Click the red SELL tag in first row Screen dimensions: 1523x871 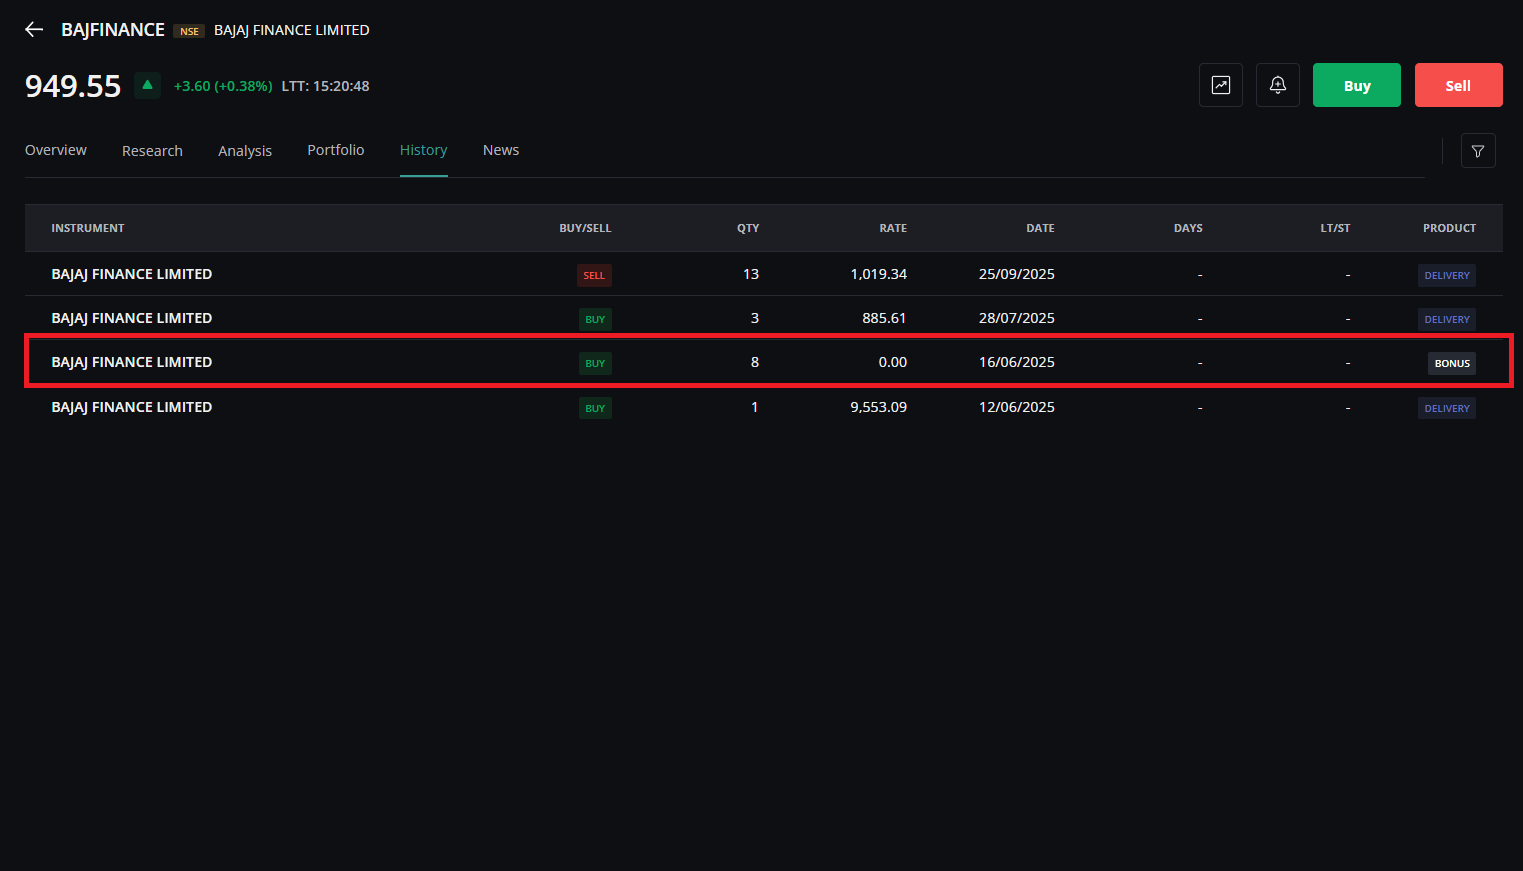tap(594, 275)
